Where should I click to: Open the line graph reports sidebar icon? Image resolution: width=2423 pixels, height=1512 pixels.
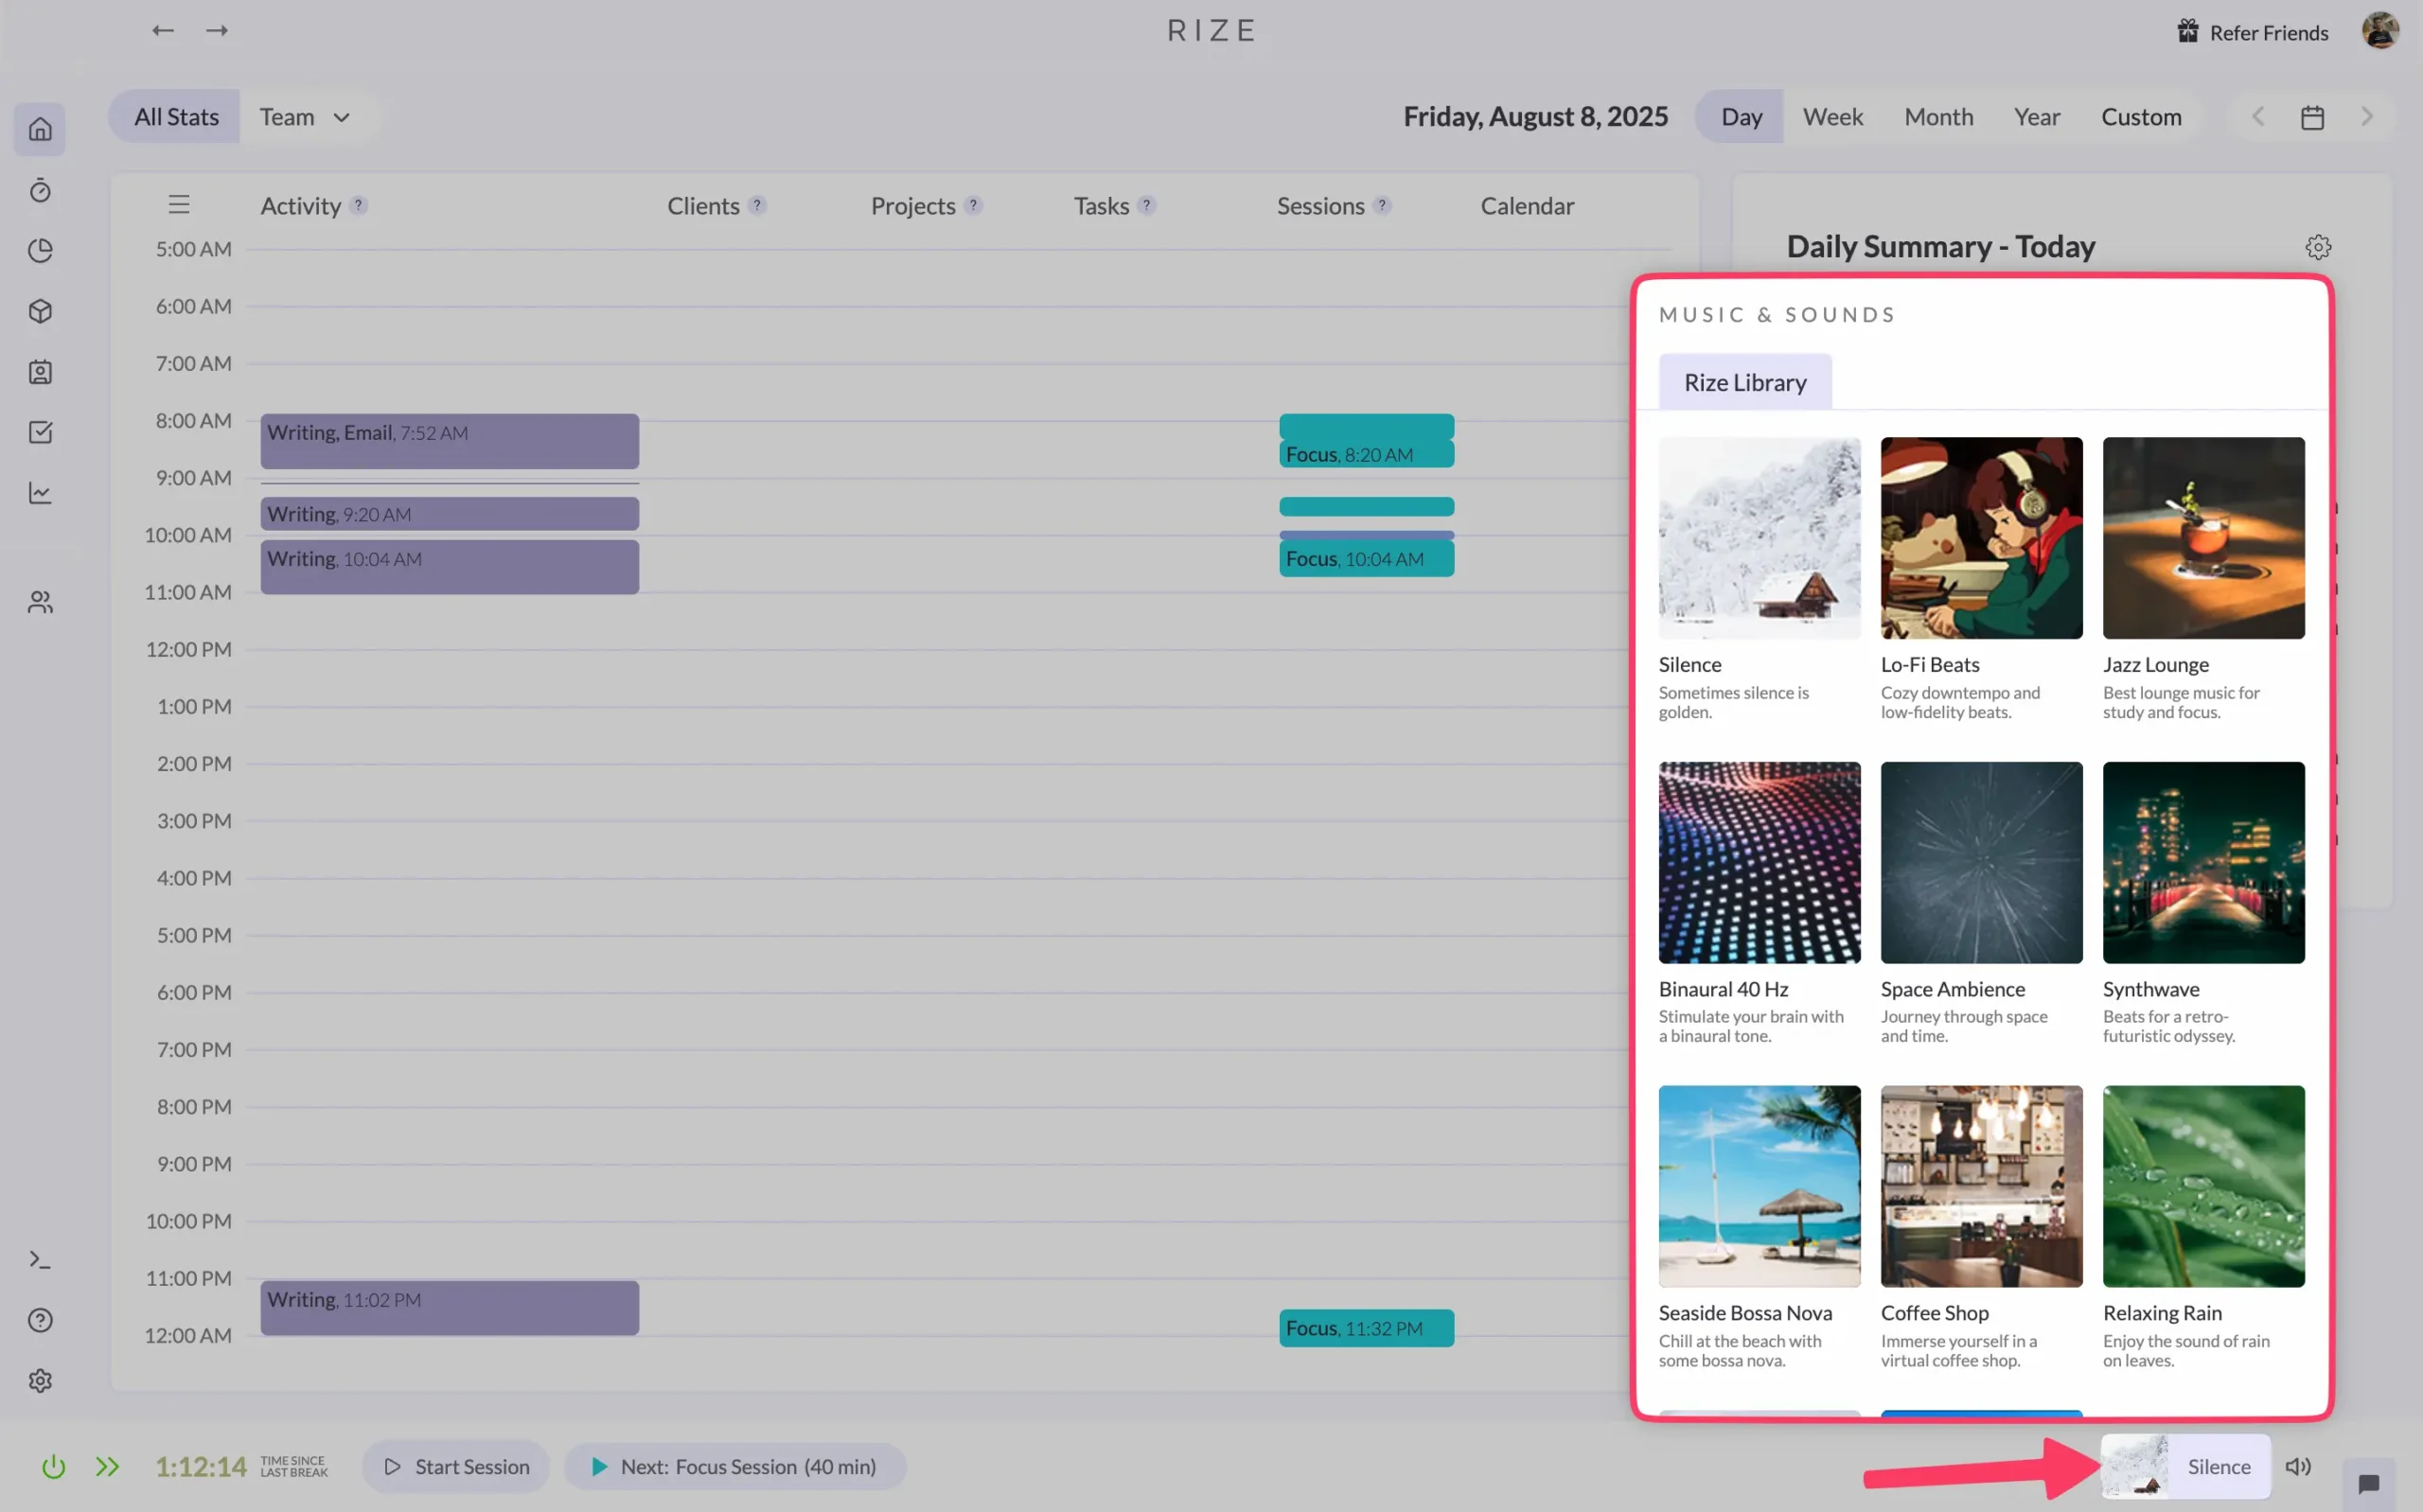(x=40, y=493)
